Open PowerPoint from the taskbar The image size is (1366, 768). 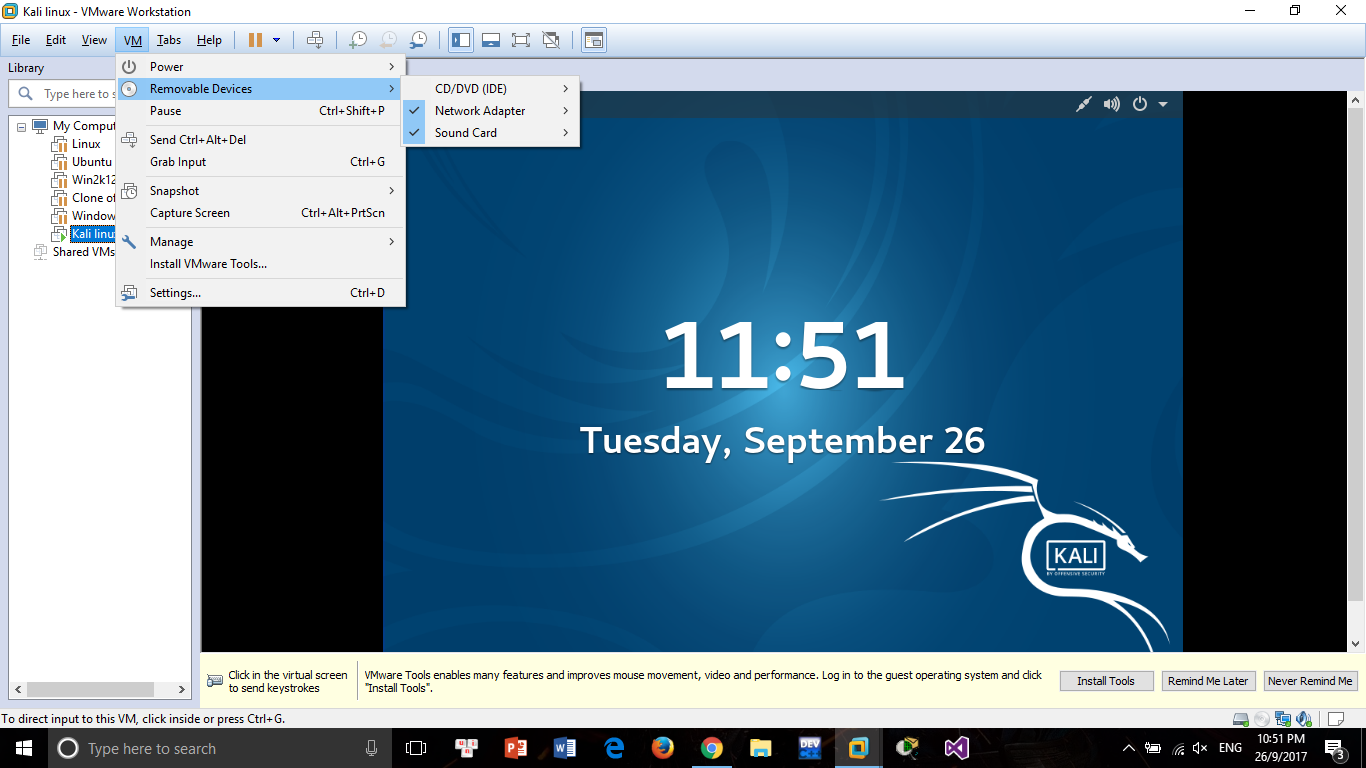tap(515, 748)
